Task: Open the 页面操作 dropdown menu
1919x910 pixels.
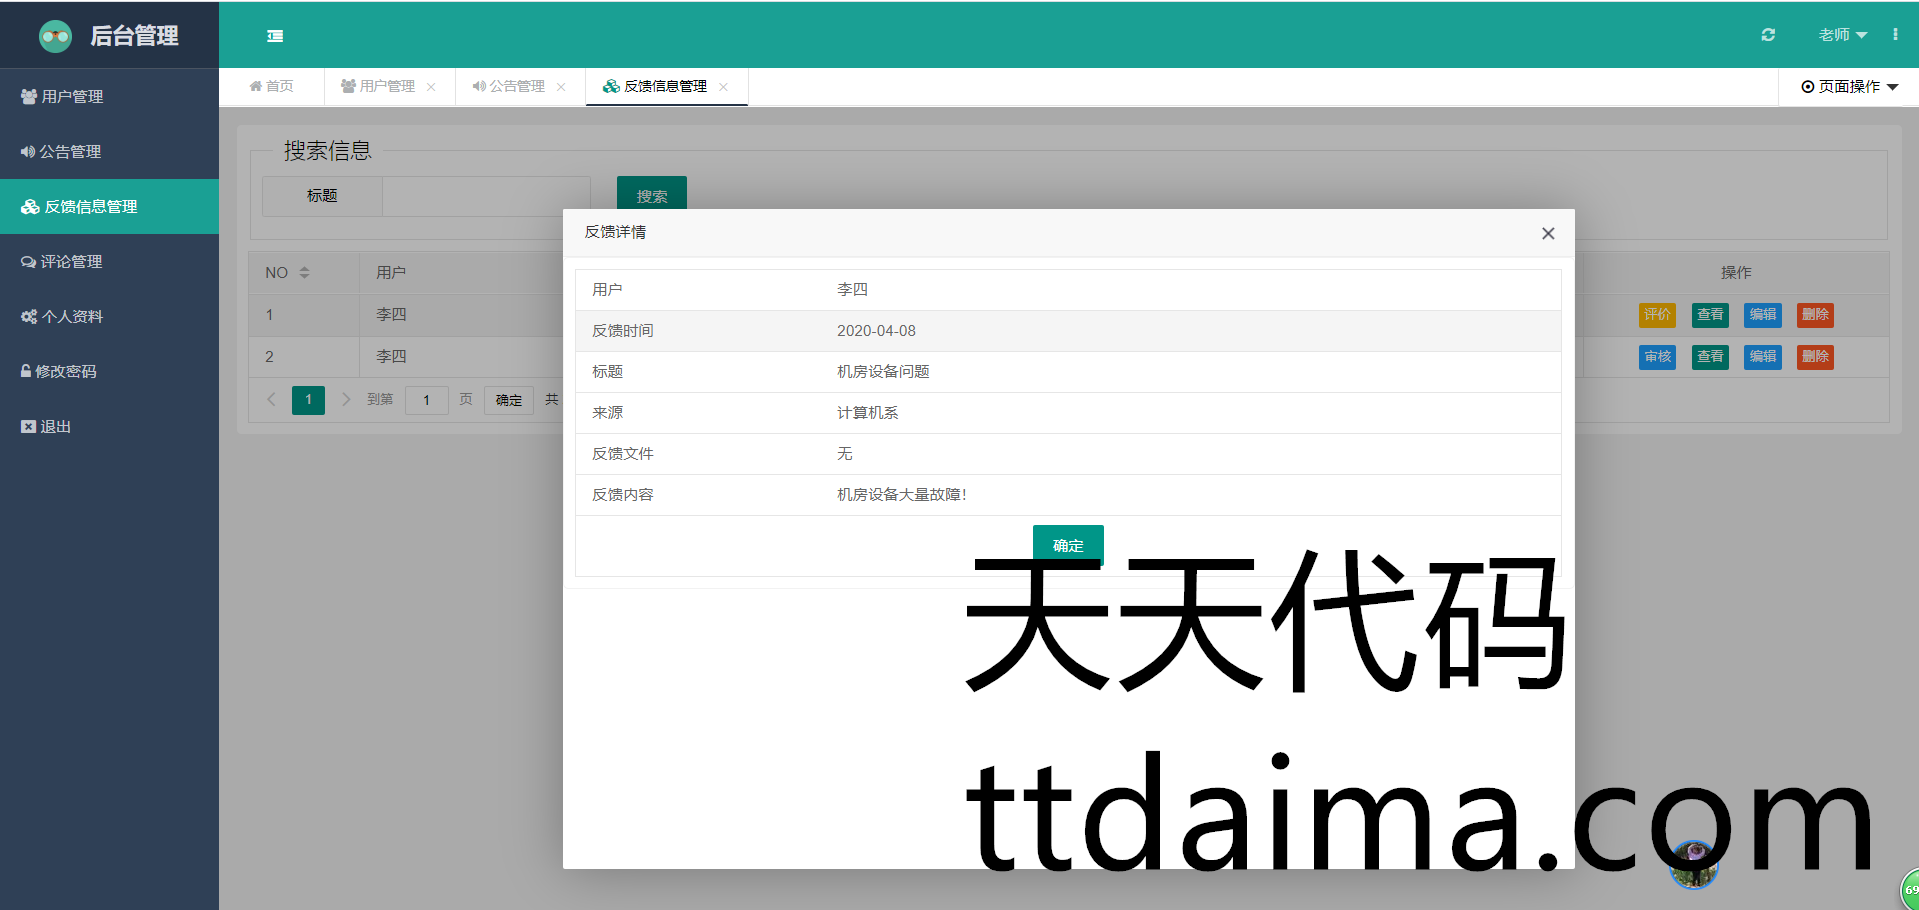Action: tap(1849, 87)
